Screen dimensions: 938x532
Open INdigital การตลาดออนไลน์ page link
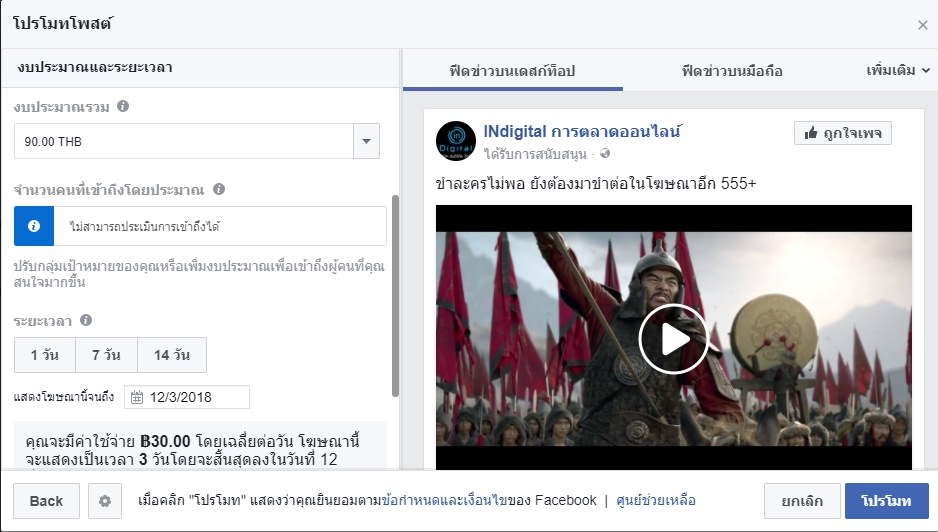tap(582, 131)
